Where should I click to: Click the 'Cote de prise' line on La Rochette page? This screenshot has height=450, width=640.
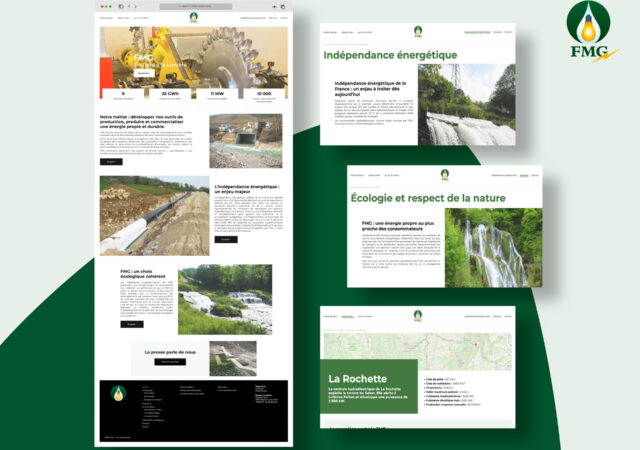point(440,379)
